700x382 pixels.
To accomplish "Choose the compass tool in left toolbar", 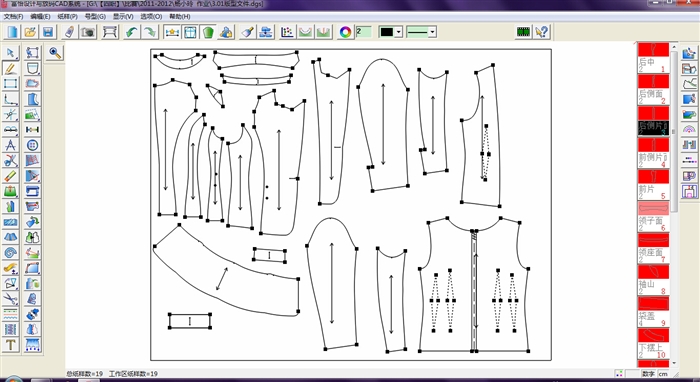I will (11, 145).
